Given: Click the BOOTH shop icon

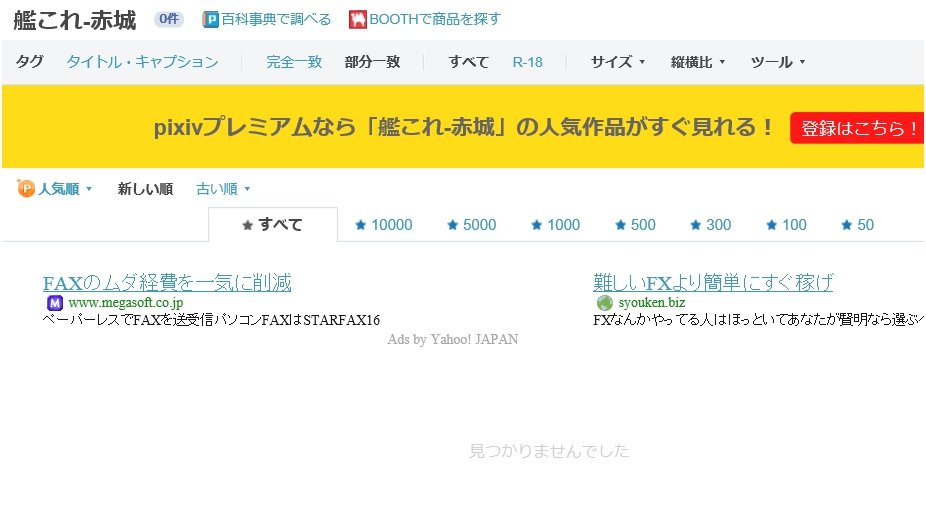Looking at the screenshot, I should [x=357, y=20].
